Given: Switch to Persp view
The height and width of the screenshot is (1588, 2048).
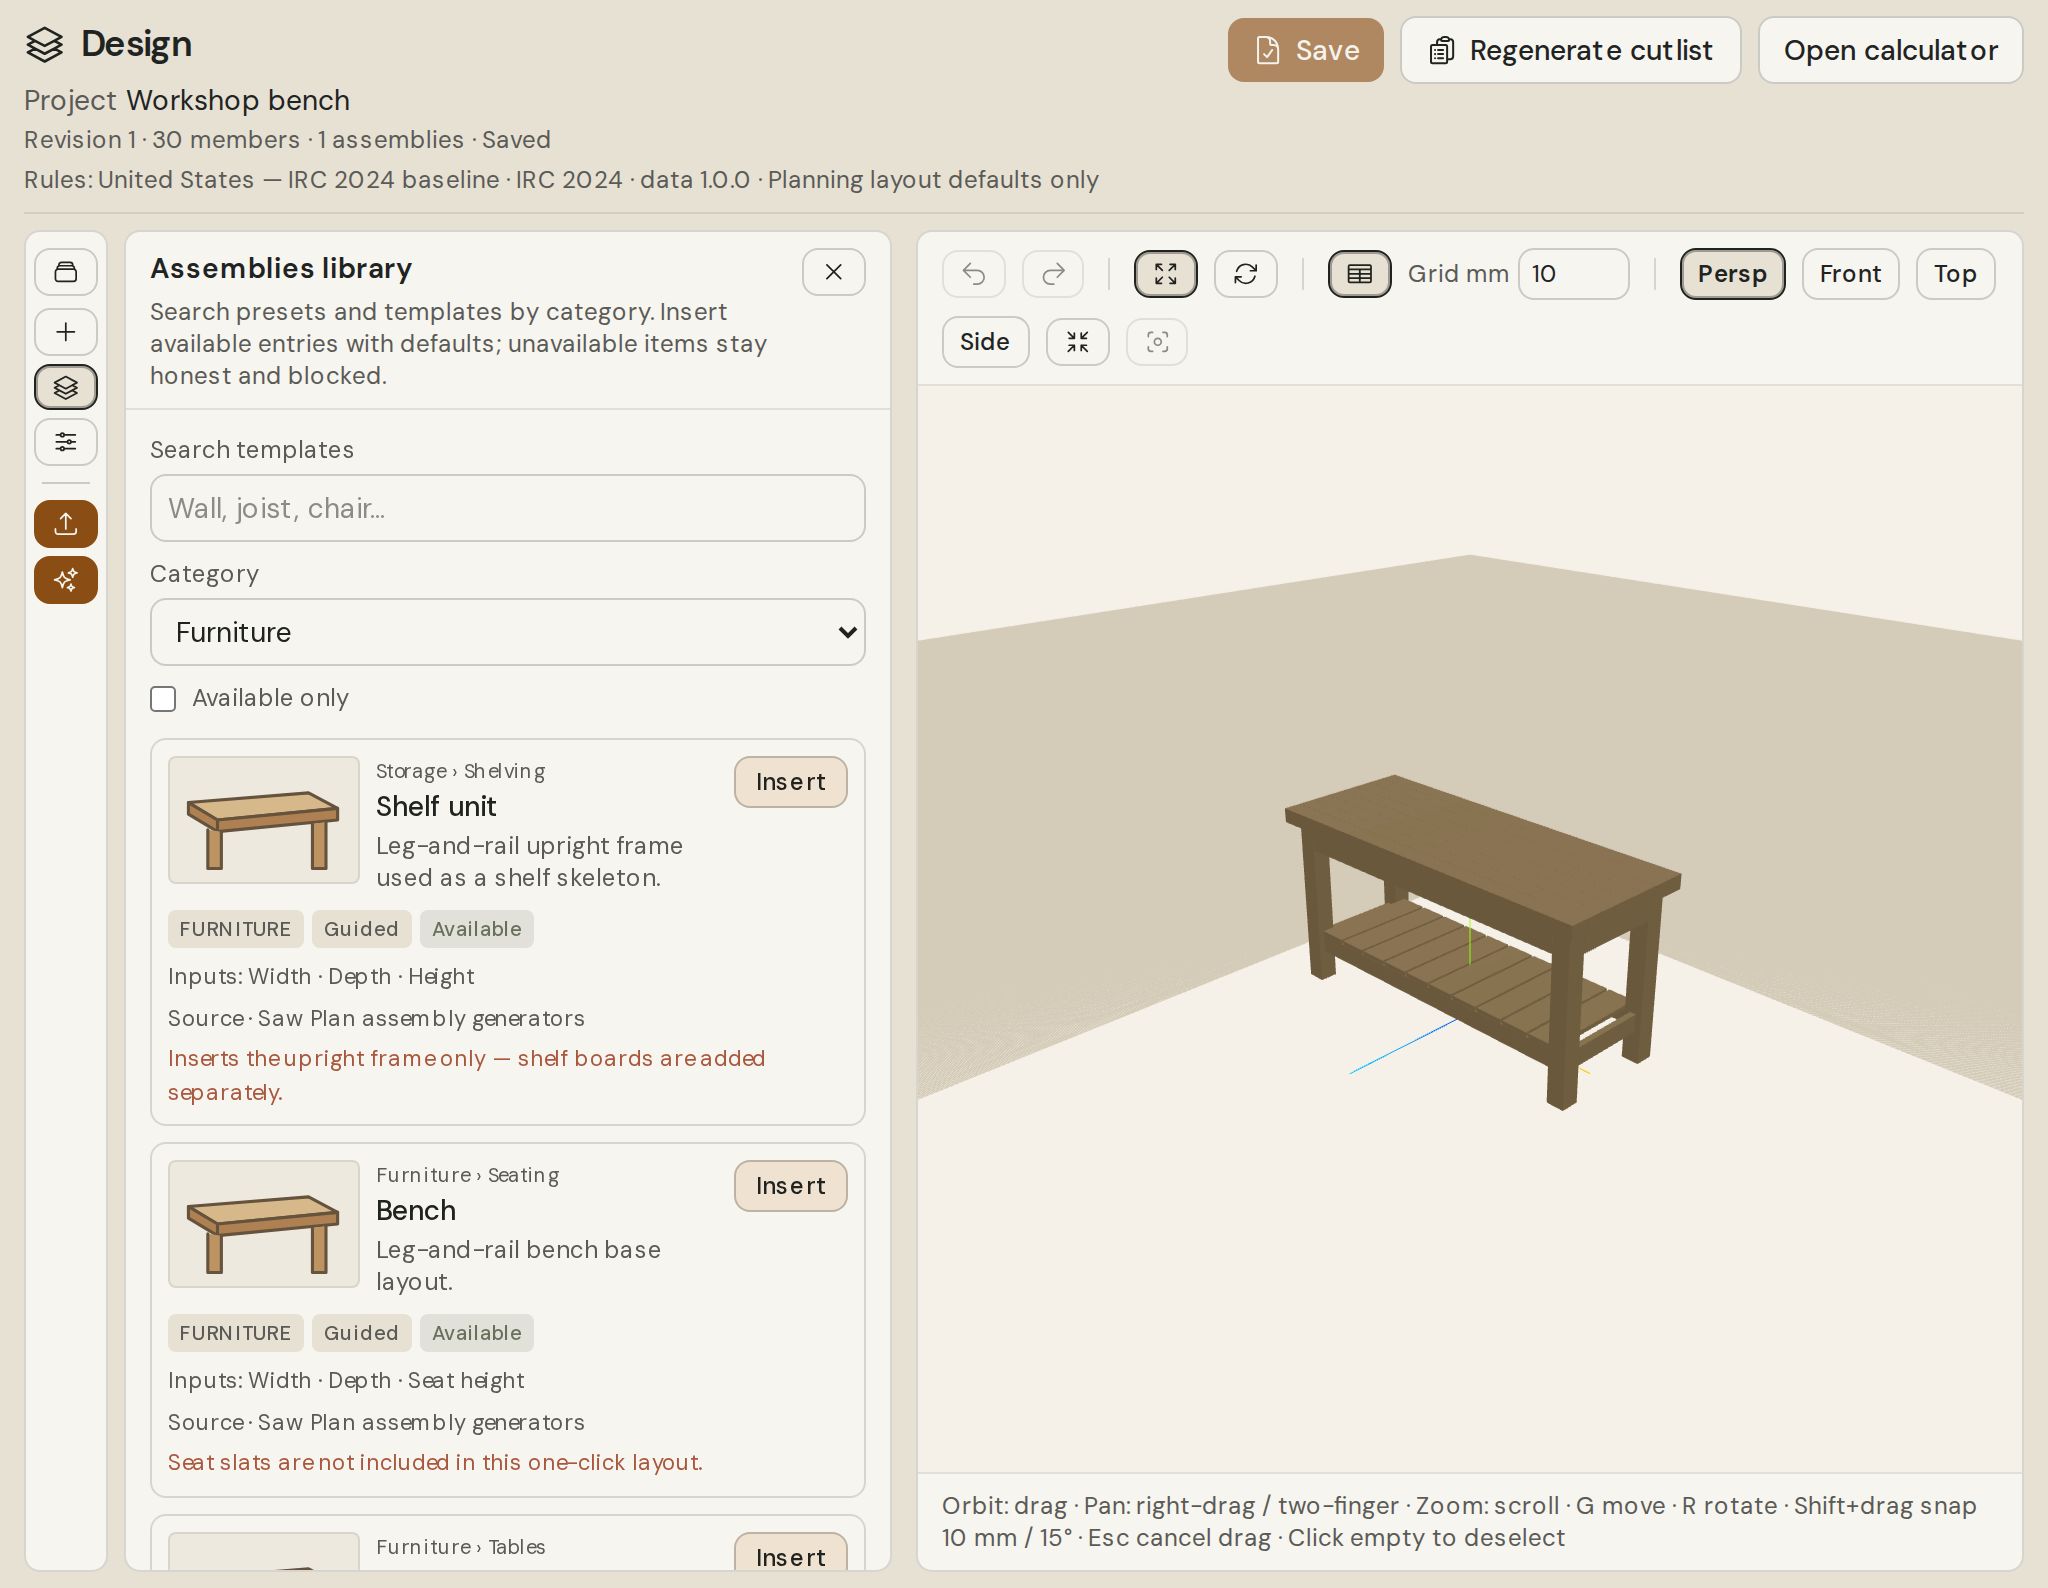Looking at the screenshot, I should [1733, 274].
